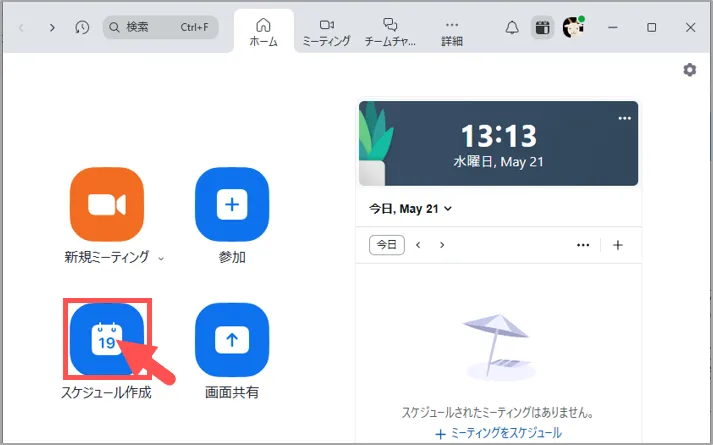
Task: Open the 詳細 more tab
Action: point(452,32)
